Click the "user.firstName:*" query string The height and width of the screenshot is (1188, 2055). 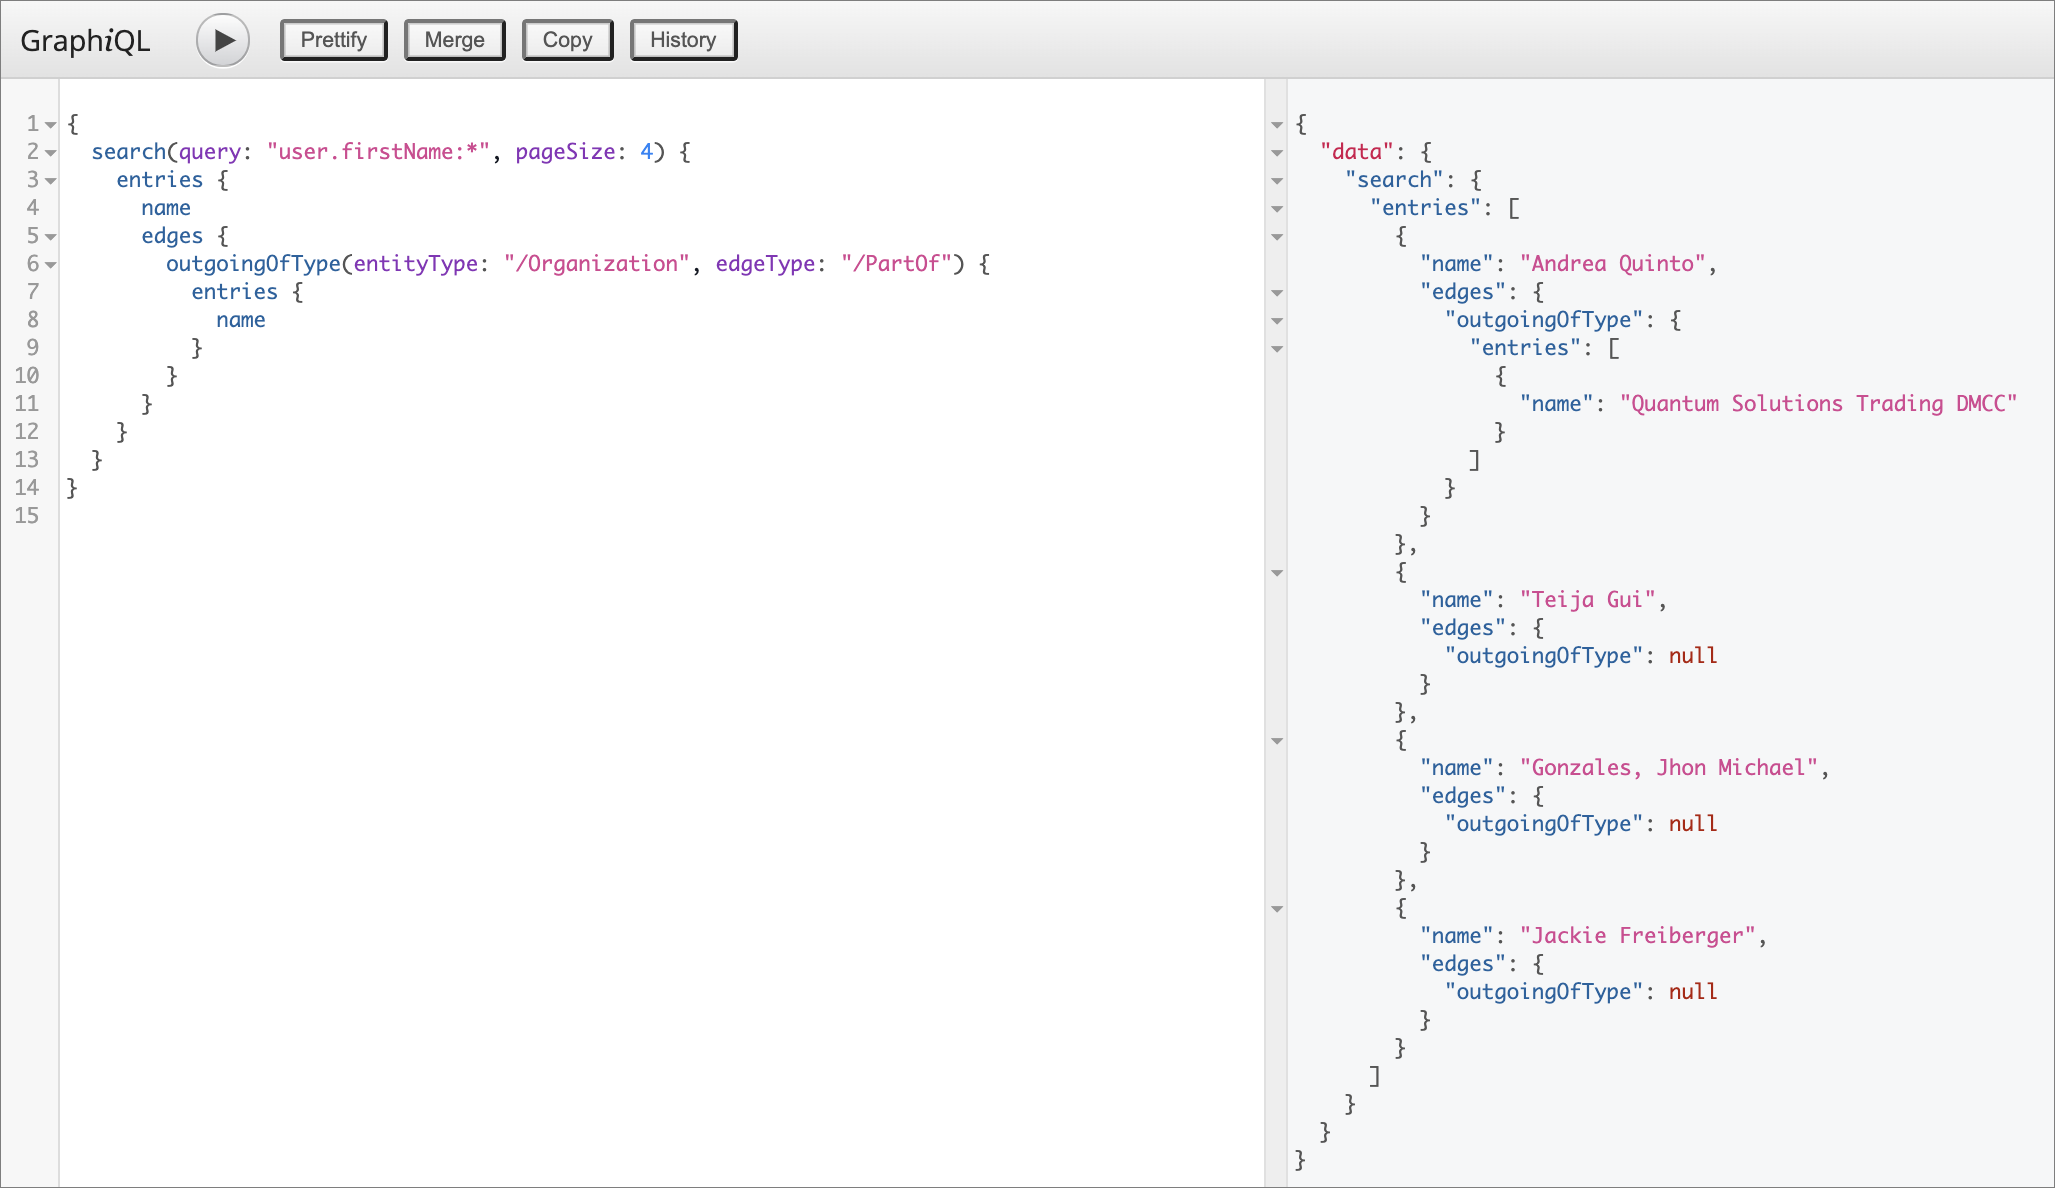coord(378,152)
